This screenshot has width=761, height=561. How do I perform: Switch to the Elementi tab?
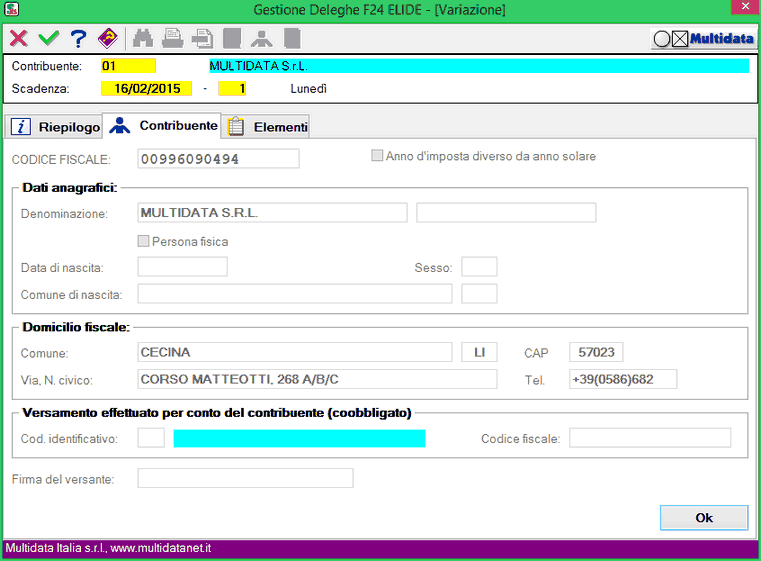coord(266,127)
